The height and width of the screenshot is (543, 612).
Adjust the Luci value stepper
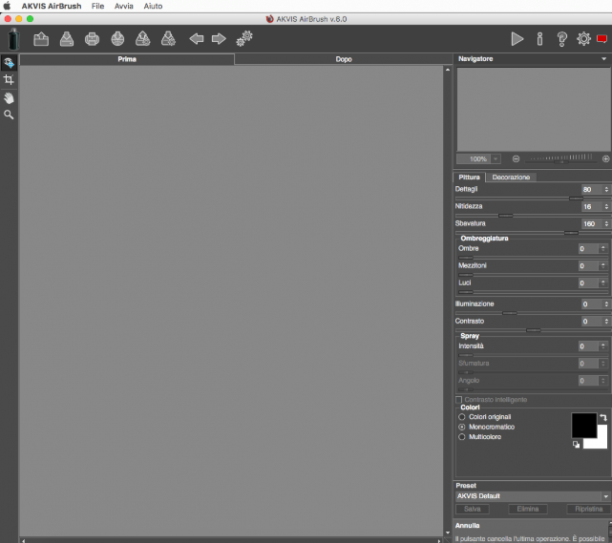[x=603, y=283]
